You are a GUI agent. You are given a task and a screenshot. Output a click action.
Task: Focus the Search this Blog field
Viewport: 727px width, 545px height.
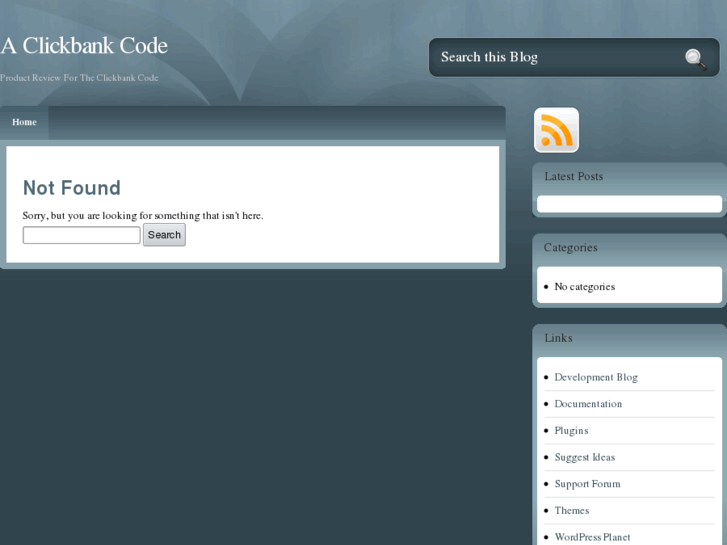(556, 58)
